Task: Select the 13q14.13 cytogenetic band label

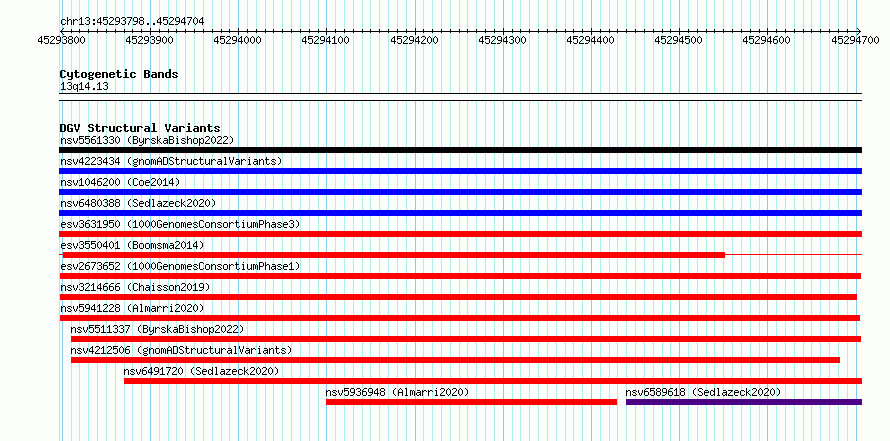Action: tap(84, 87)
